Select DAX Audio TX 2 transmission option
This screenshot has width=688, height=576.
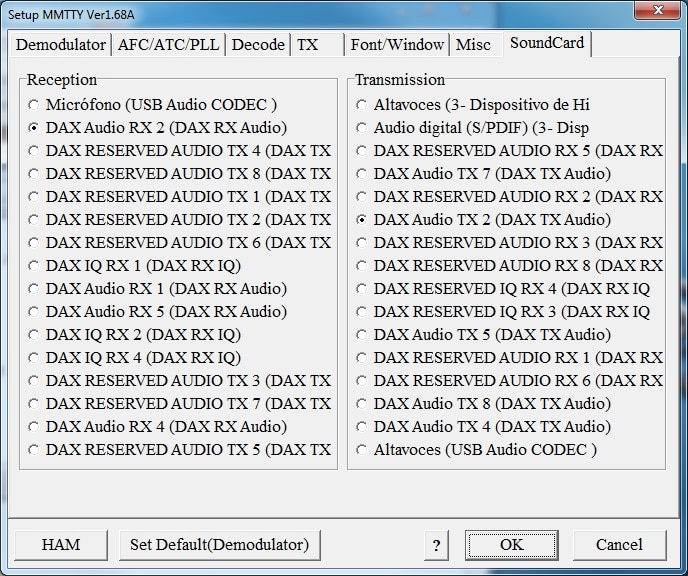(x=484, y=220)
